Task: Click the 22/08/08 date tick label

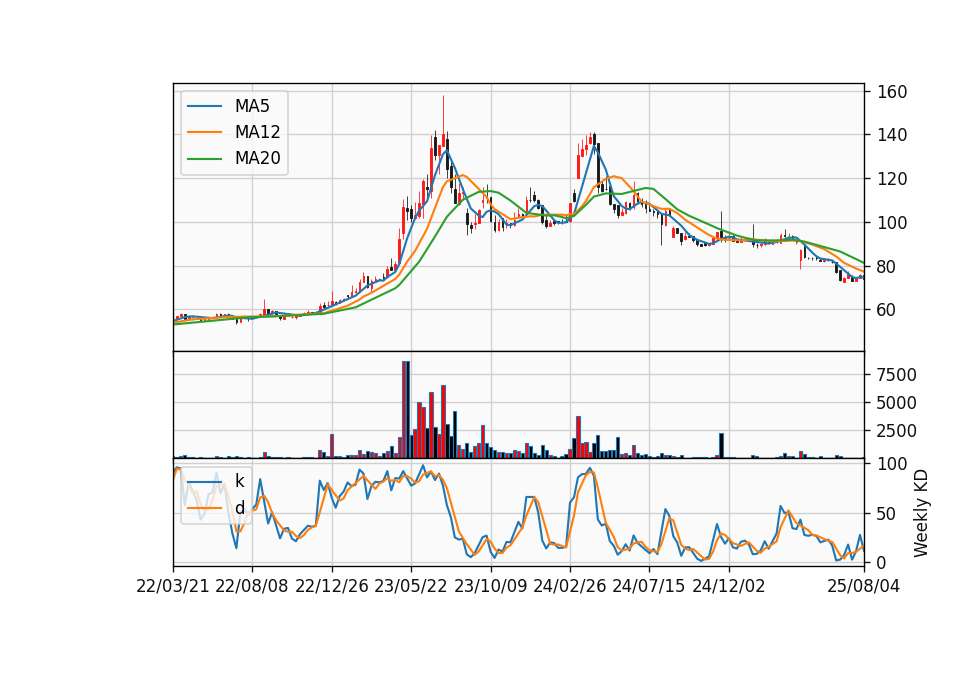Action: pyautogui.click(x=252, y=586)
